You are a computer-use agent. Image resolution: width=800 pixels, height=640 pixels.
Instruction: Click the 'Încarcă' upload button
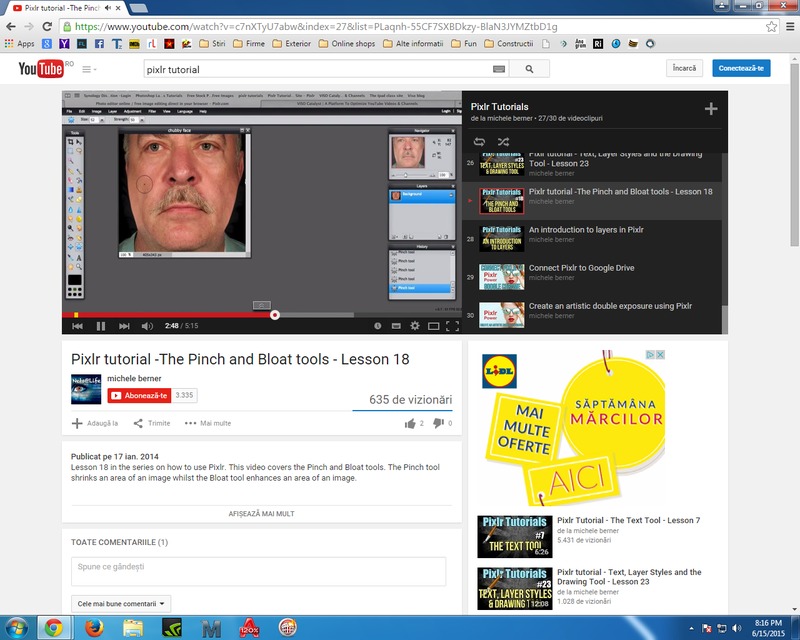[684, 68]
